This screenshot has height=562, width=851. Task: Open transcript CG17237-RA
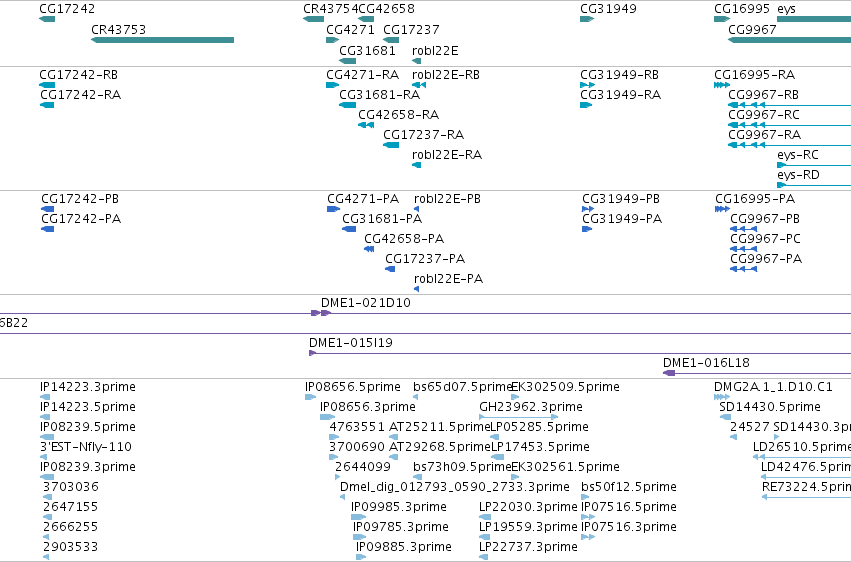[x=423, y=135]
